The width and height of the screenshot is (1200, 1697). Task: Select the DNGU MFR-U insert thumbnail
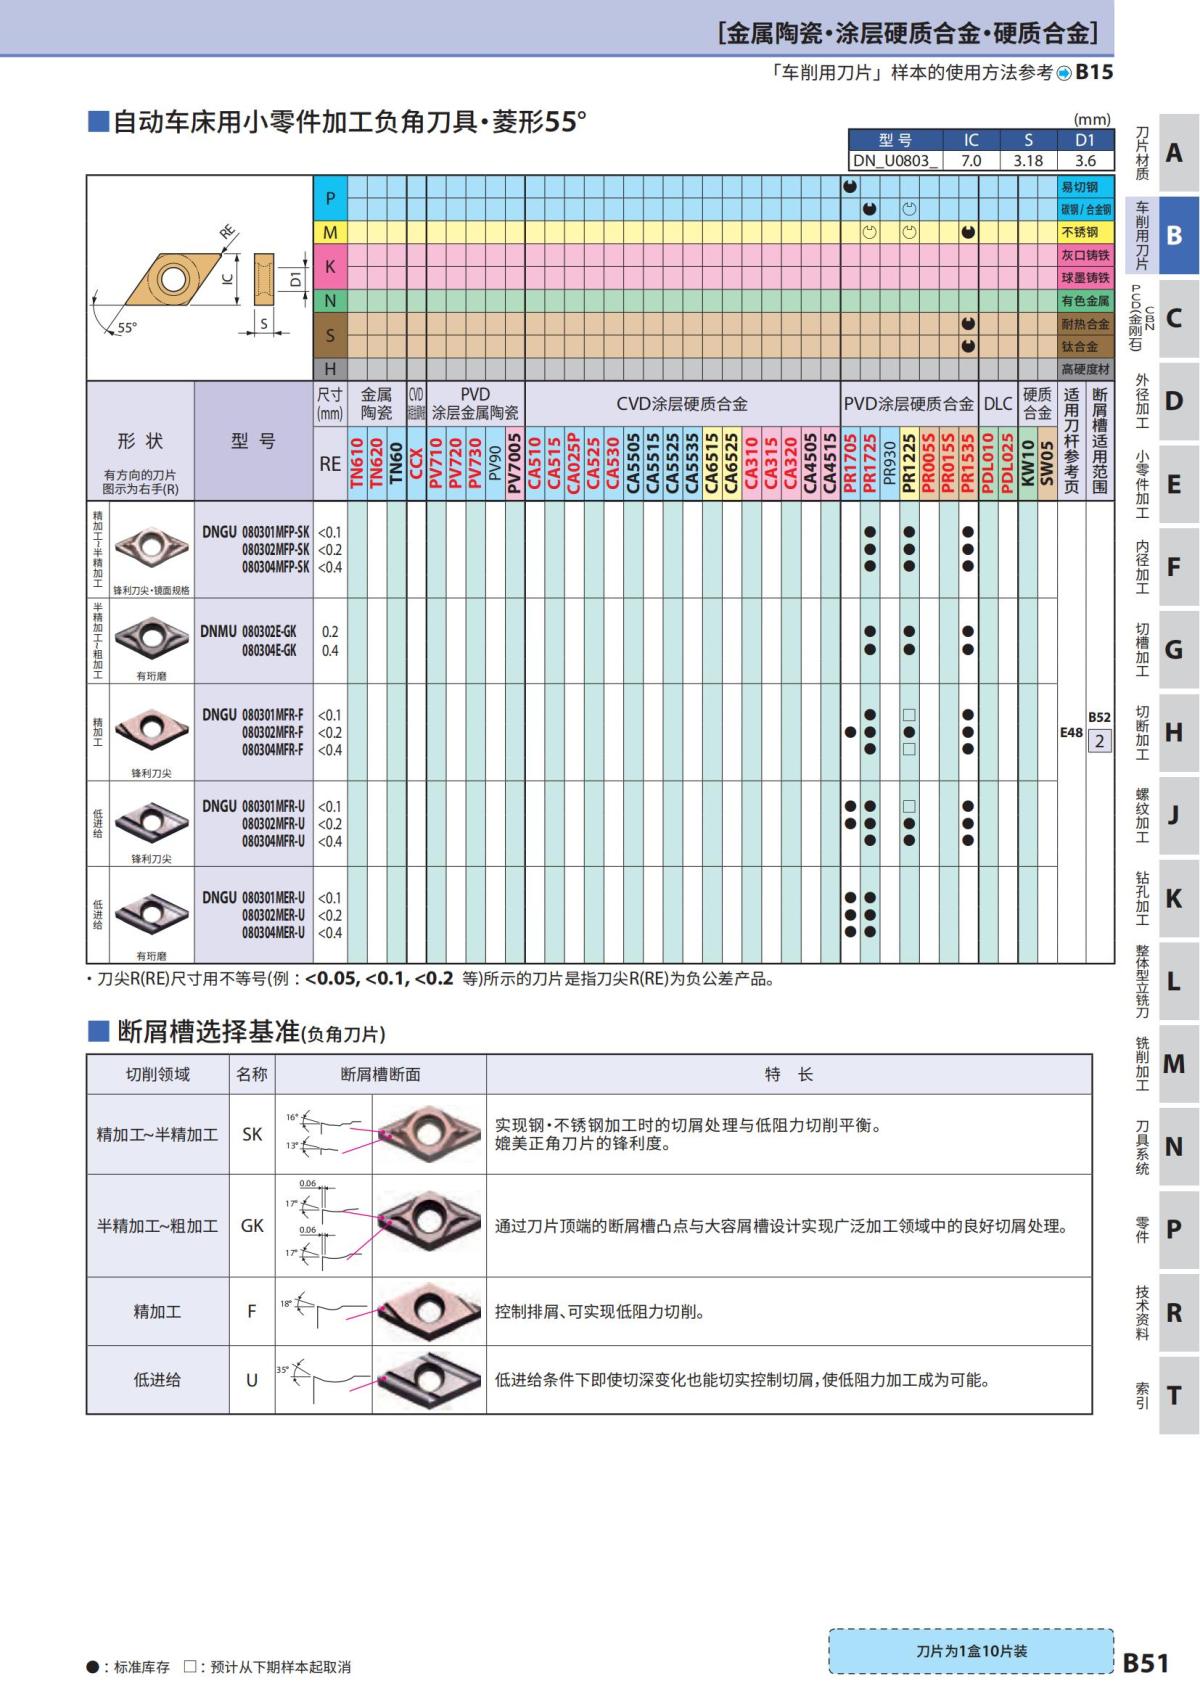[x=151, y=821]
